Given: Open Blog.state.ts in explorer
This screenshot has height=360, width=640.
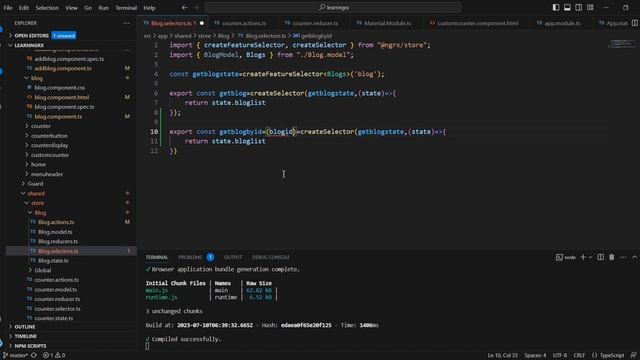Looking at the screenshot, I should 53,260.
